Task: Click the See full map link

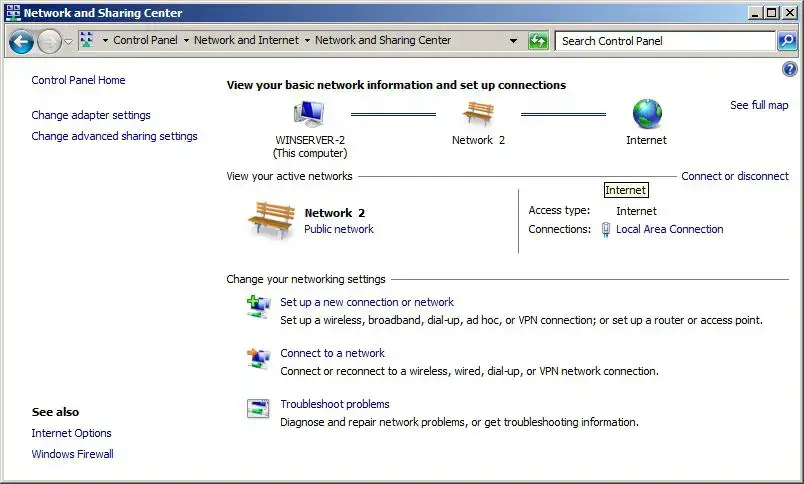Action: click(x=758, y=105)
